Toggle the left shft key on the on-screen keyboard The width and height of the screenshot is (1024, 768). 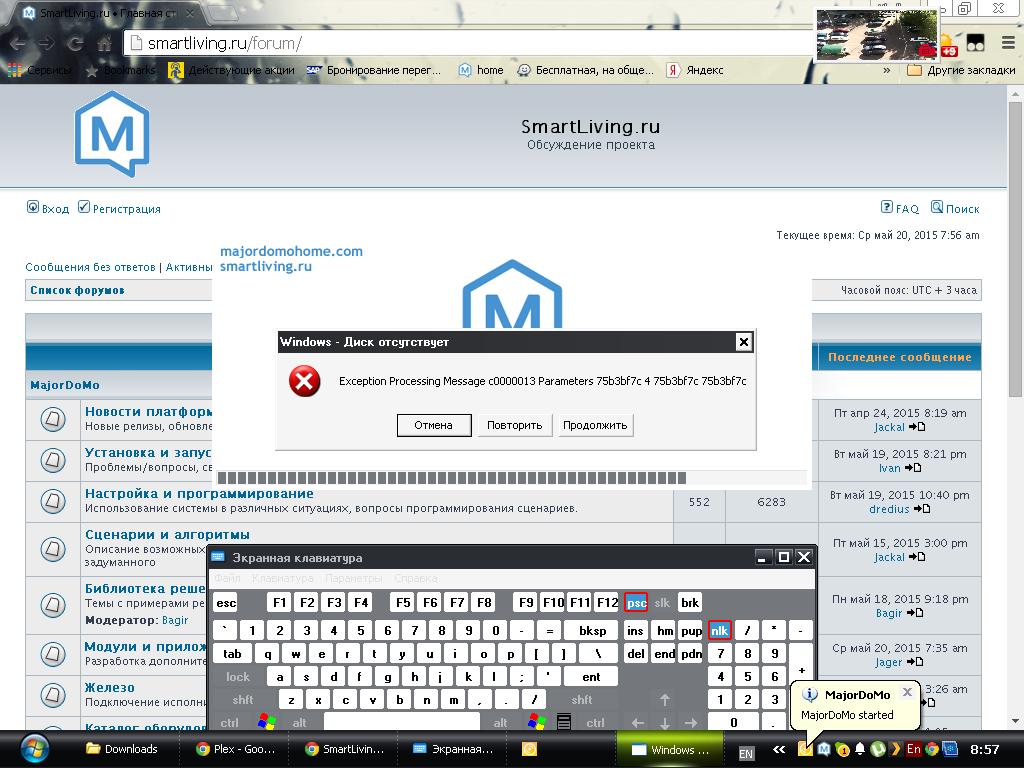(x=242, y=699)
